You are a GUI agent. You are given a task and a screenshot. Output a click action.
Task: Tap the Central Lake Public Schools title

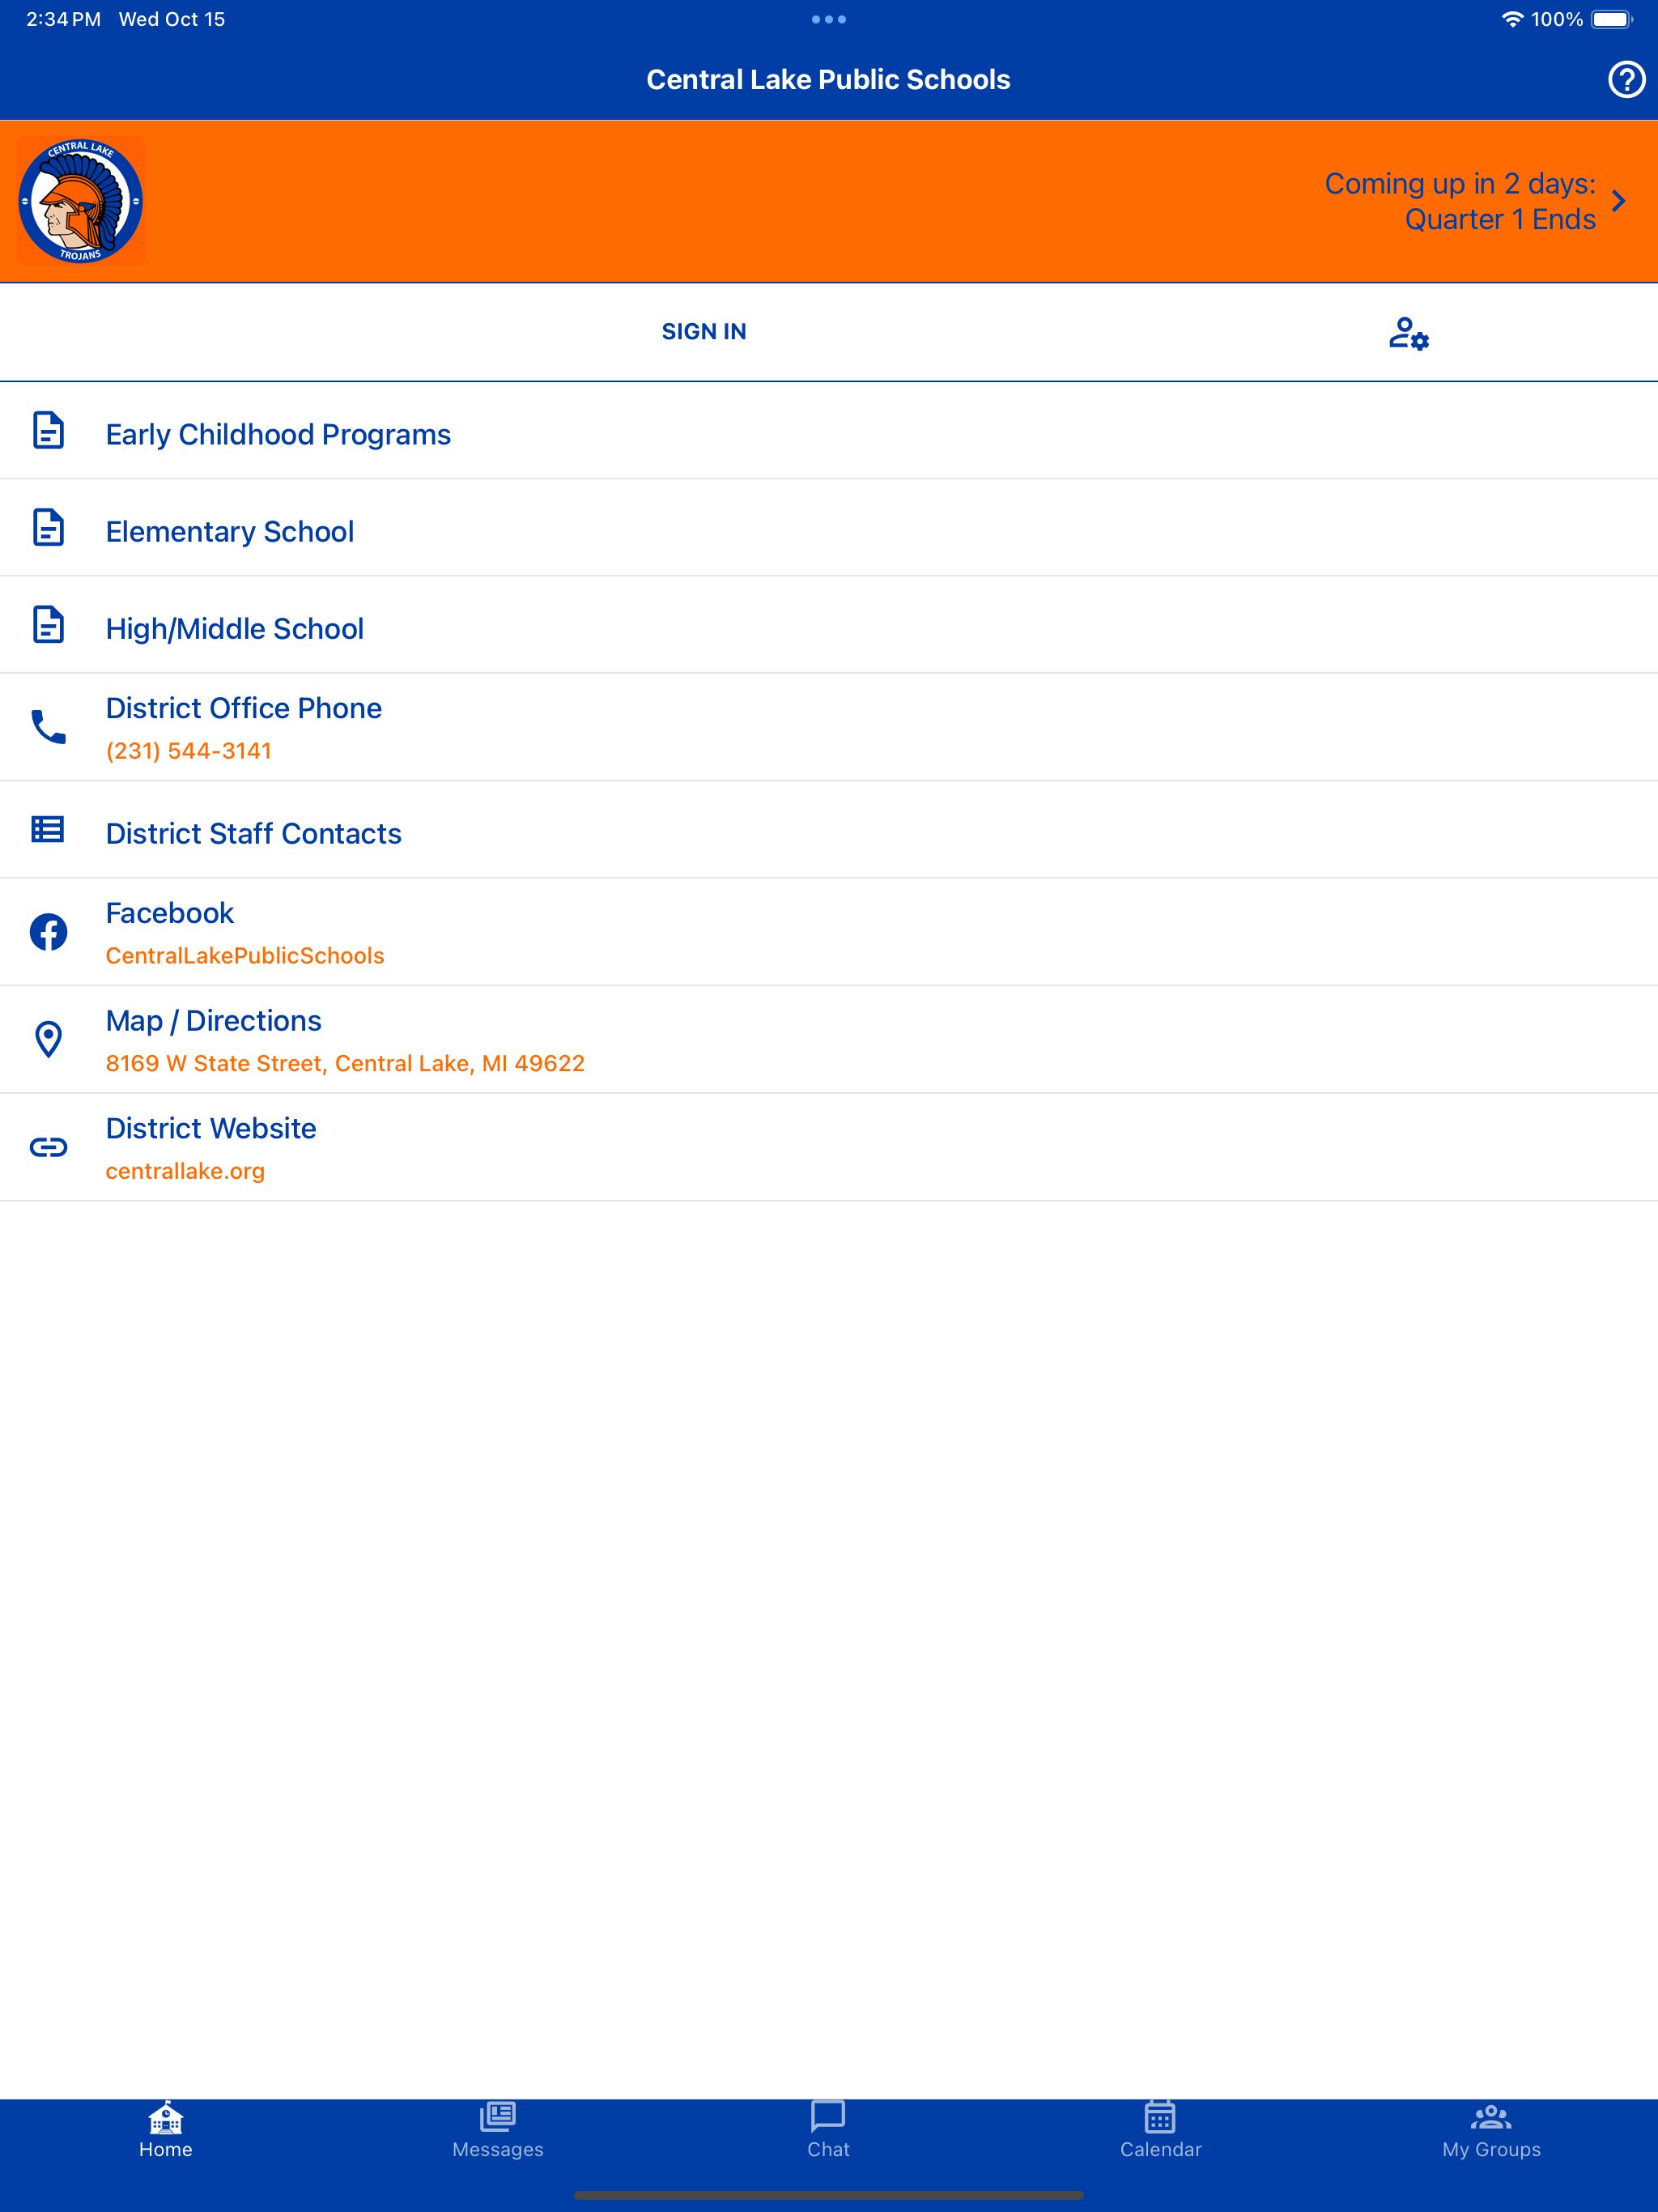[829, 79]
